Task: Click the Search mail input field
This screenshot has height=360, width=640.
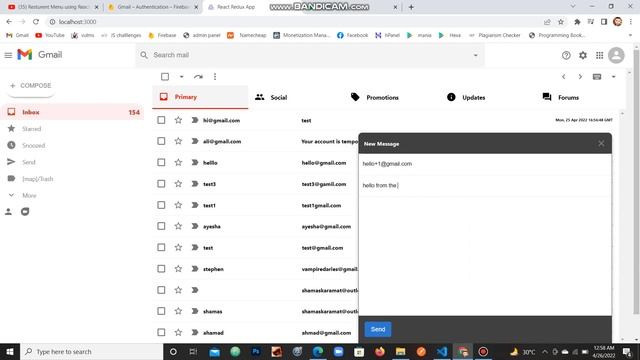Action: [310, 55]
